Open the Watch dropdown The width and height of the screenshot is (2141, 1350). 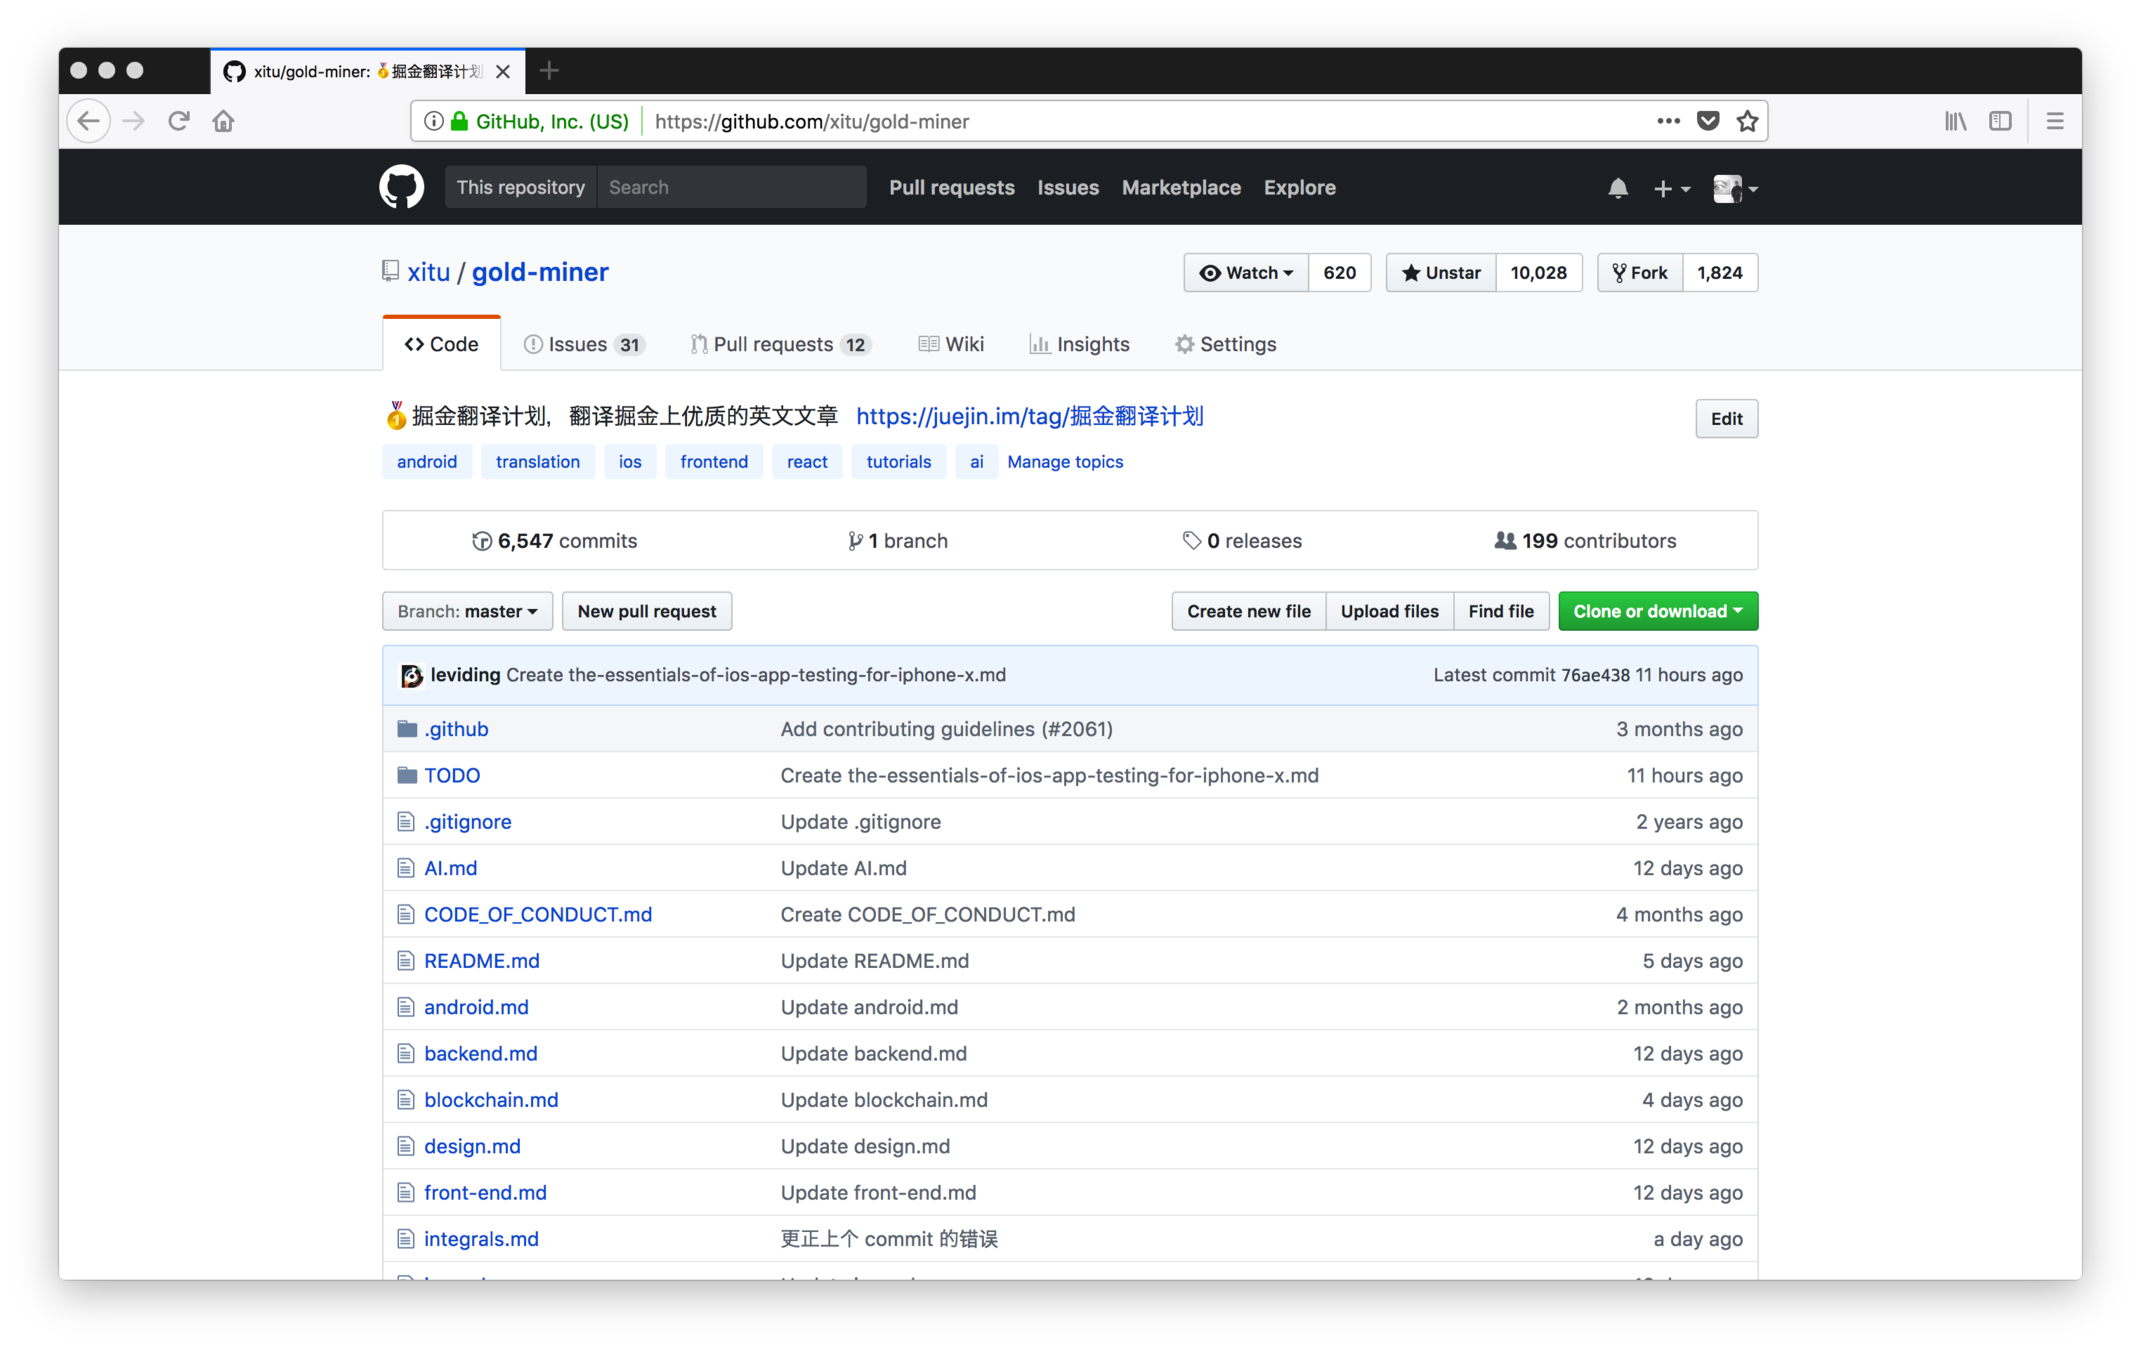[1245, 273]
